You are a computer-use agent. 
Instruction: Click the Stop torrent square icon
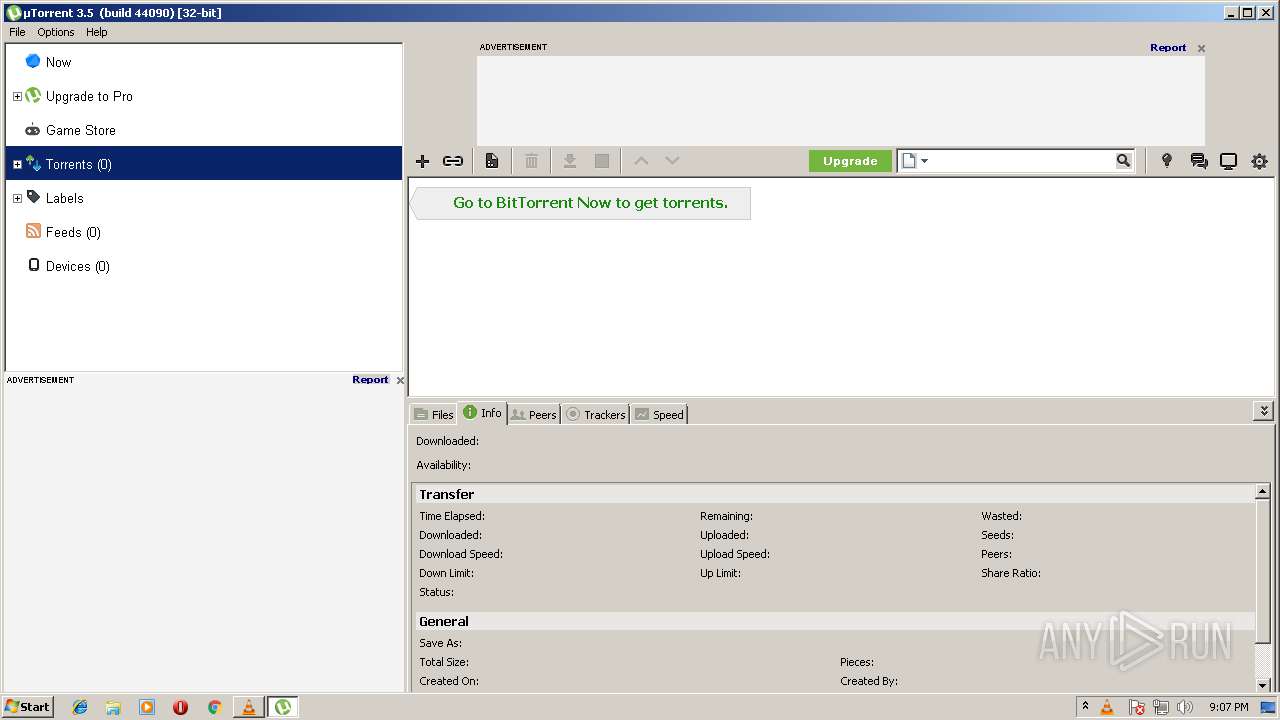point(602,161)
